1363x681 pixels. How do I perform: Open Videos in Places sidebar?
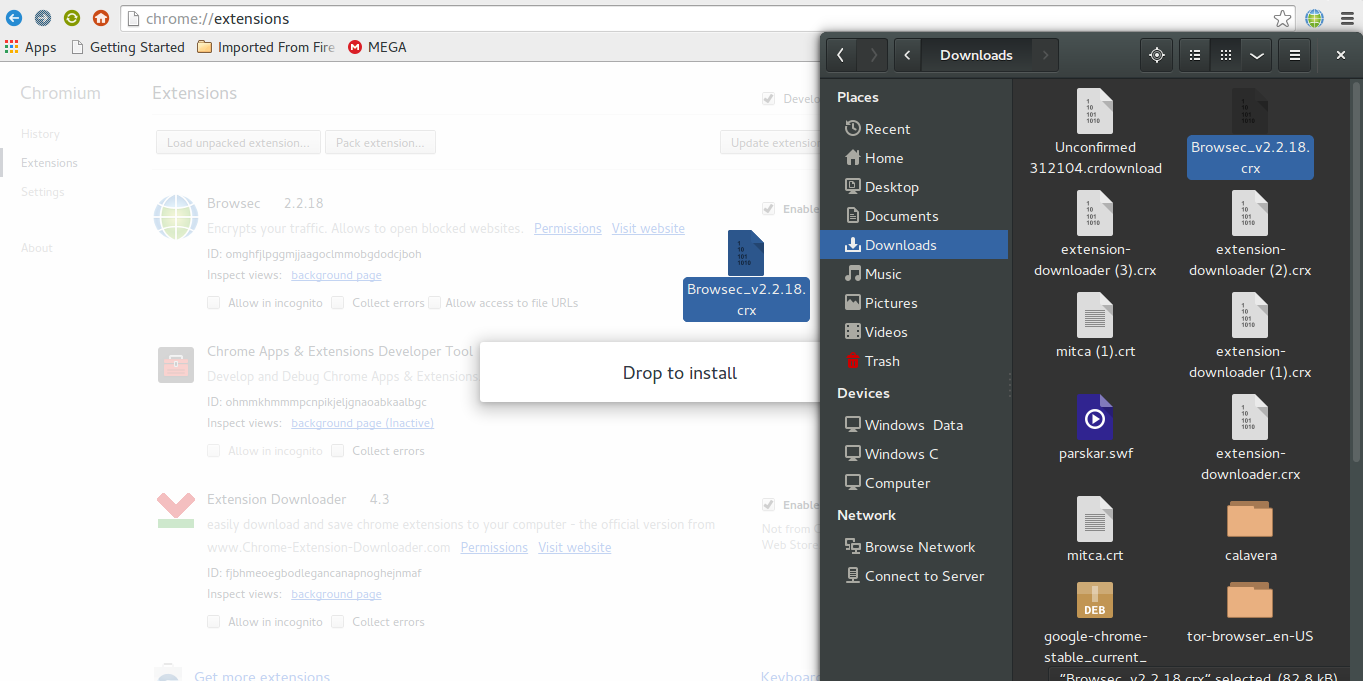914,332
